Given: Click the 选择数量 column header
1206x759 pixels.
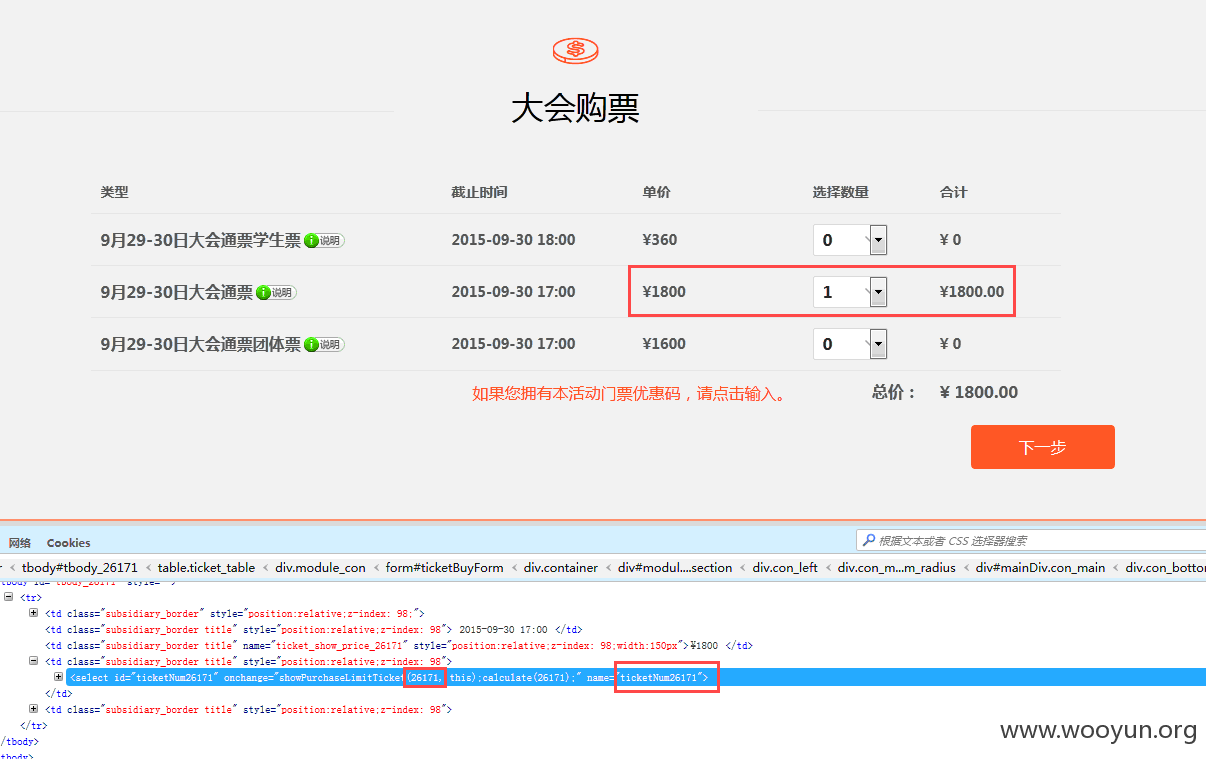Looking at the screenshot, I should [840, 192].
